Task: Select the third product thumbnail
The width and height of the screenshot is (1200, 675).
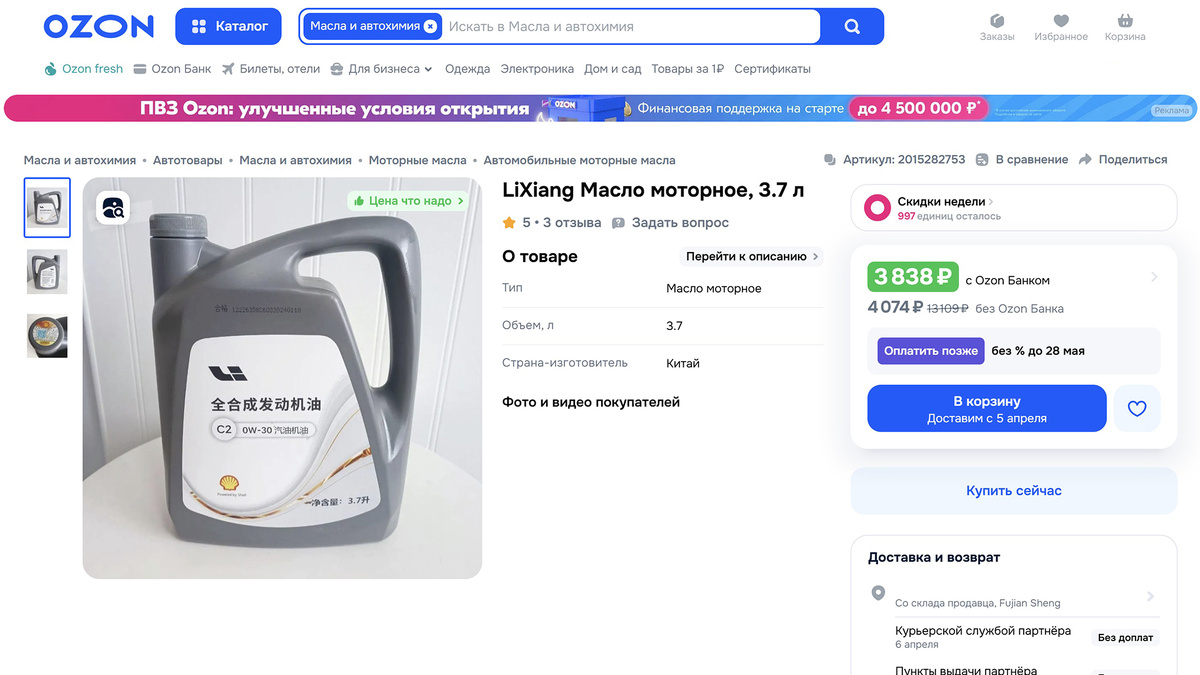Action: pyautogui.click(x=47, y=335)
